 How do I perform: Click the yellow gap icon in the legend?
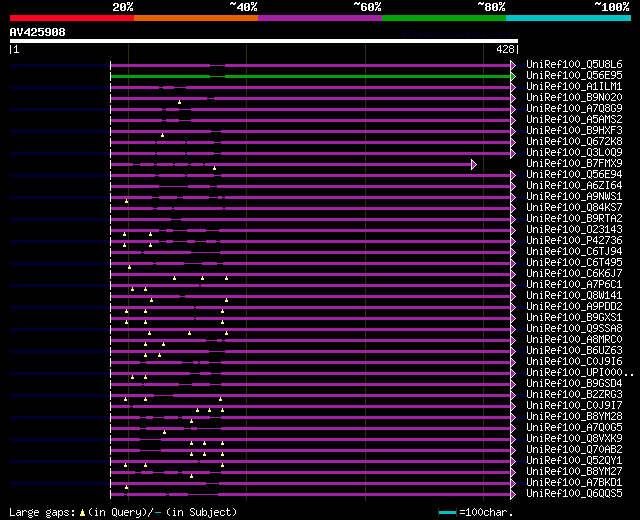coord(82,513)
